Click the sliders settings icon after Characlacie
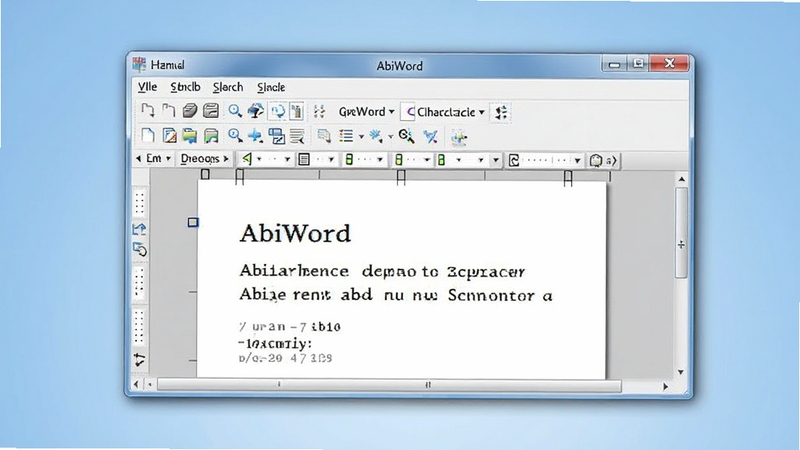This screenshot has width=800, height=450. pos(501,112)
